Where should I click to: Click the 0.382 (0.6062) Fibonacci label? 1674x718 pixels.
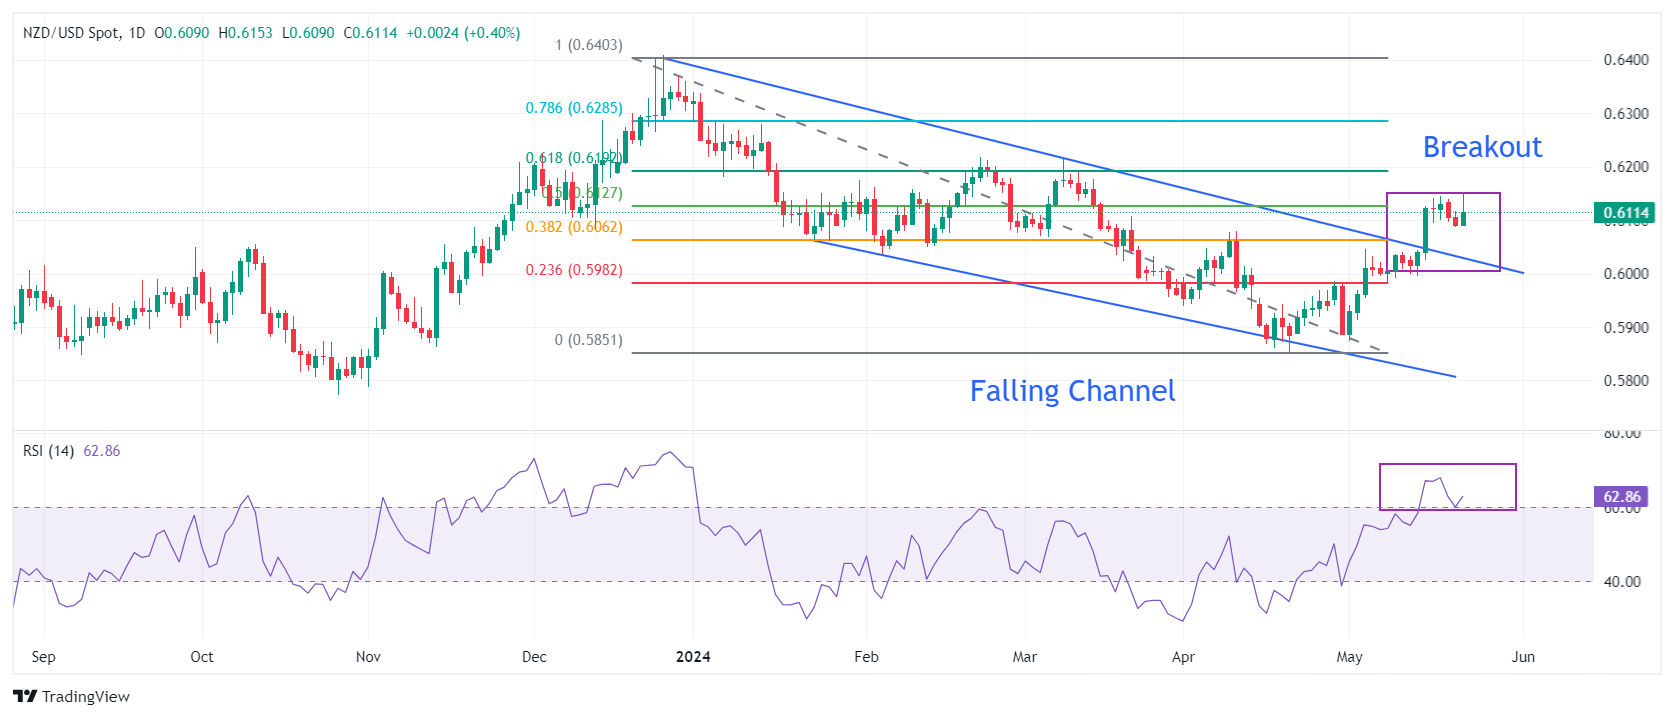pyautogui.click(x=574, y=227)
